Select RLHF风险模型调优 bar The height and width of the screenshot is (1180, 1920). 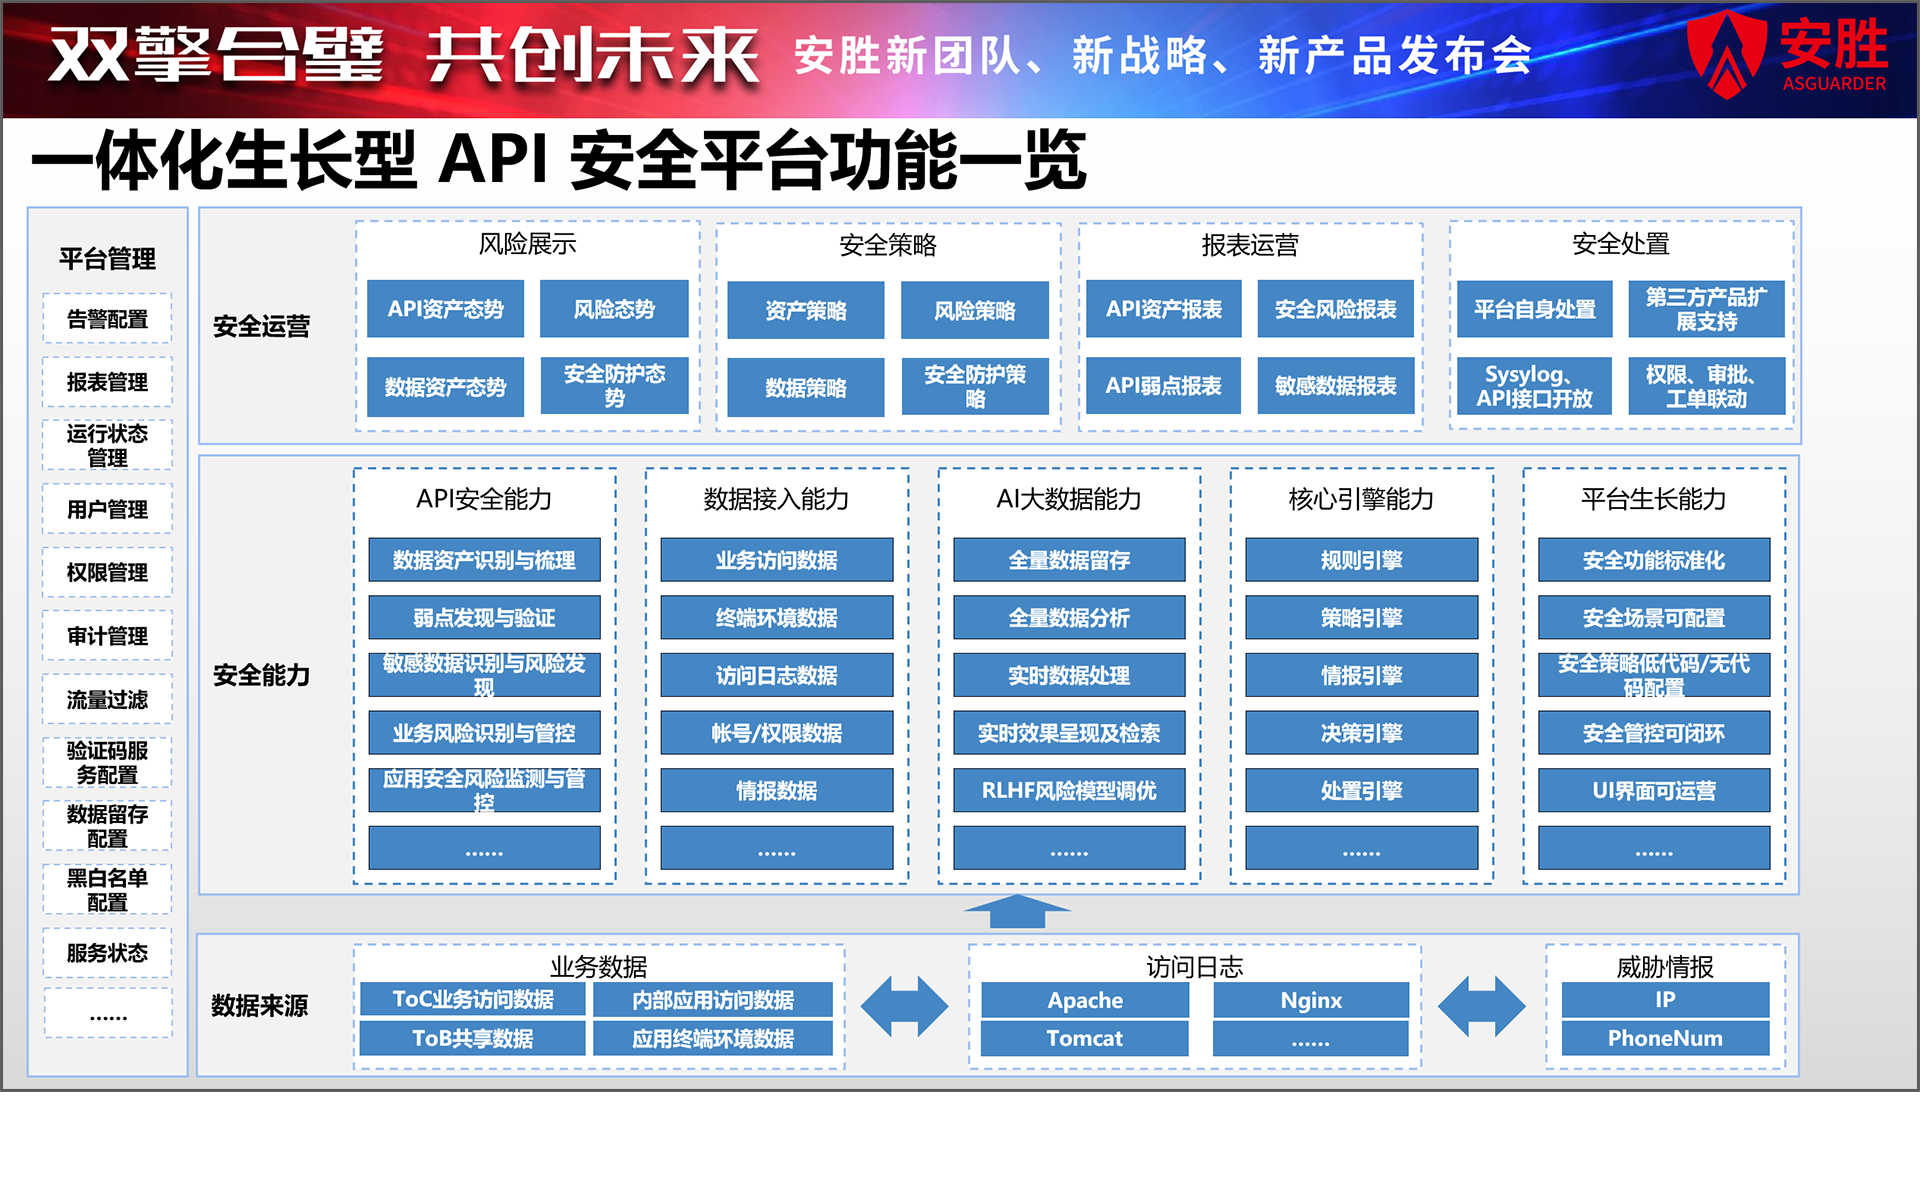1069,790
